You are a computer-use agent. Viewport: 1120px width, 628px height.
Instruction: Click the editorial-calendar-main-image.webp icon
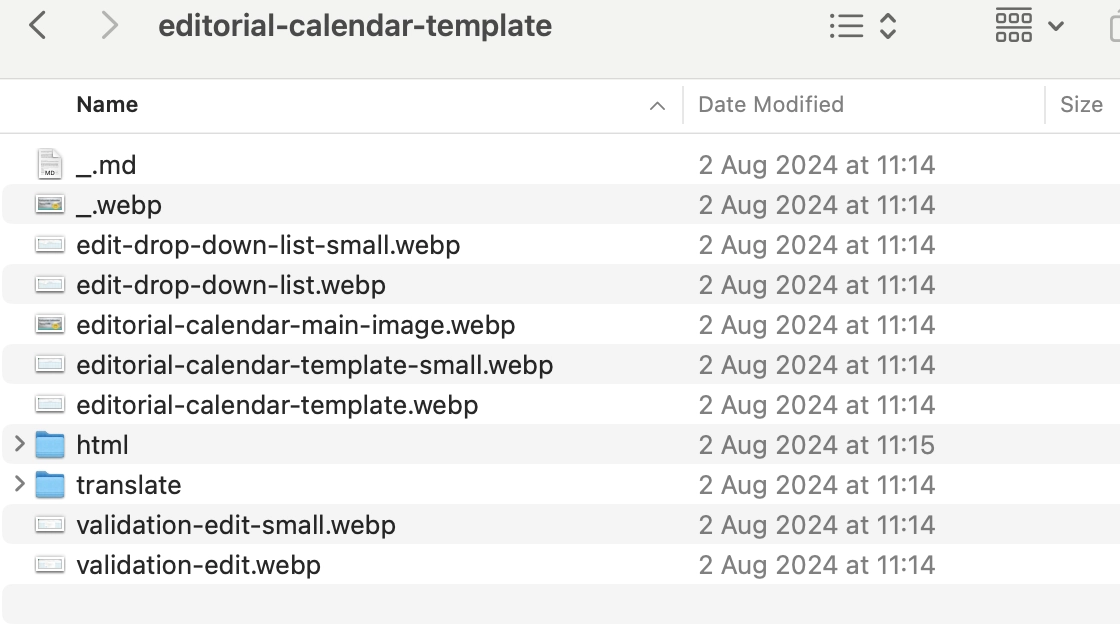[49, 324]
